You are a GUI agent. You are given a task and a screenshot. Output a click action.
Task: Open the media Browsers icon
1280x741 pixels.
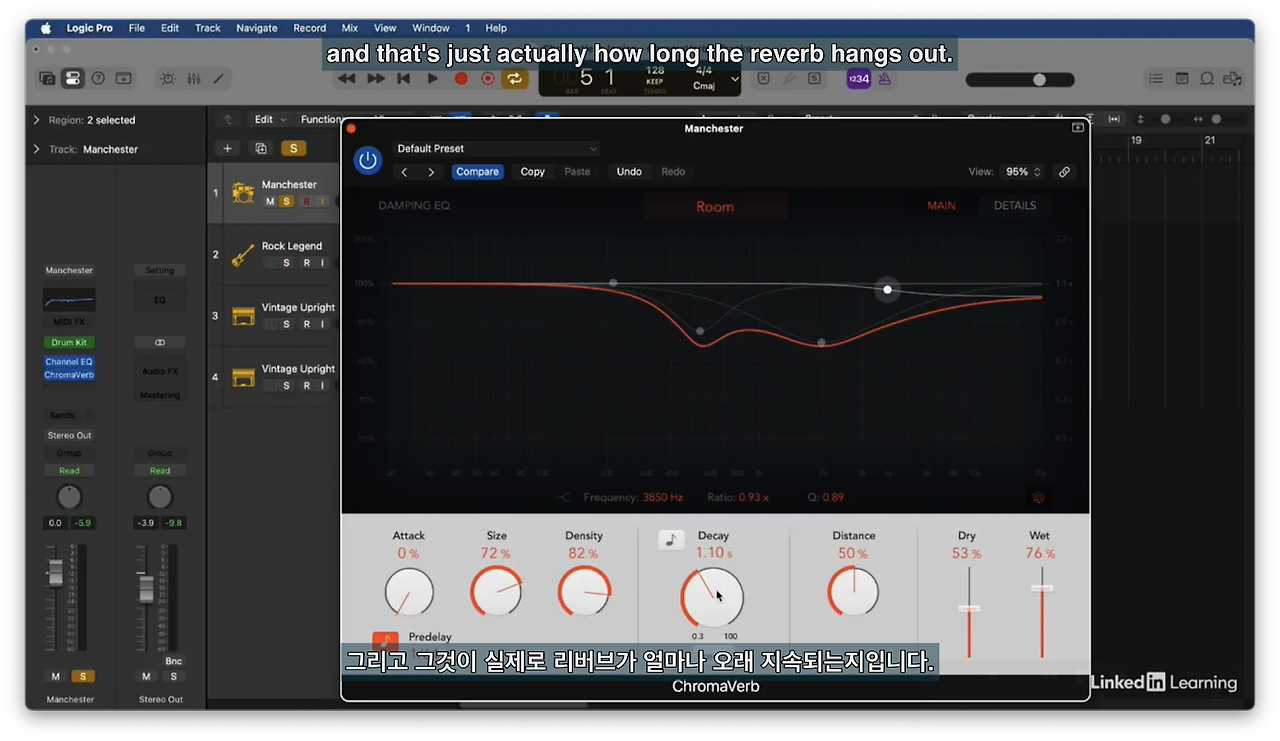pos(1234,78)
